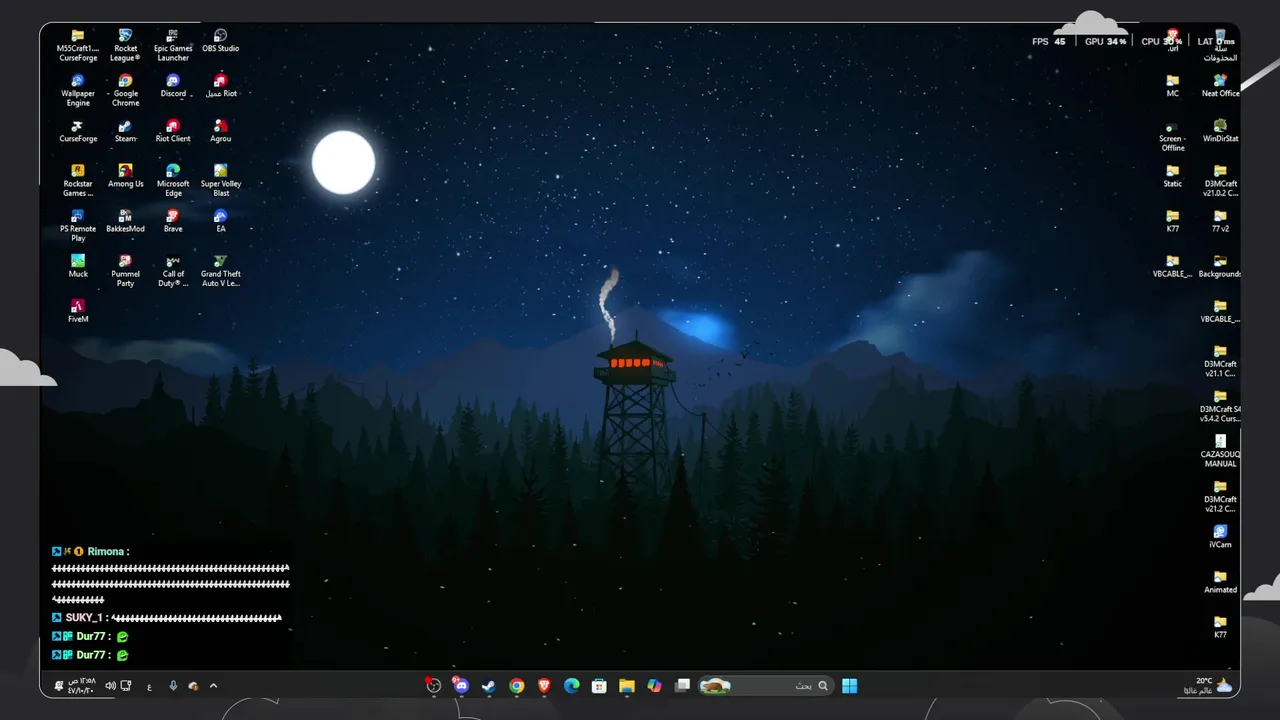Open Microsoft Store from the taskbar

pos(599,686)
